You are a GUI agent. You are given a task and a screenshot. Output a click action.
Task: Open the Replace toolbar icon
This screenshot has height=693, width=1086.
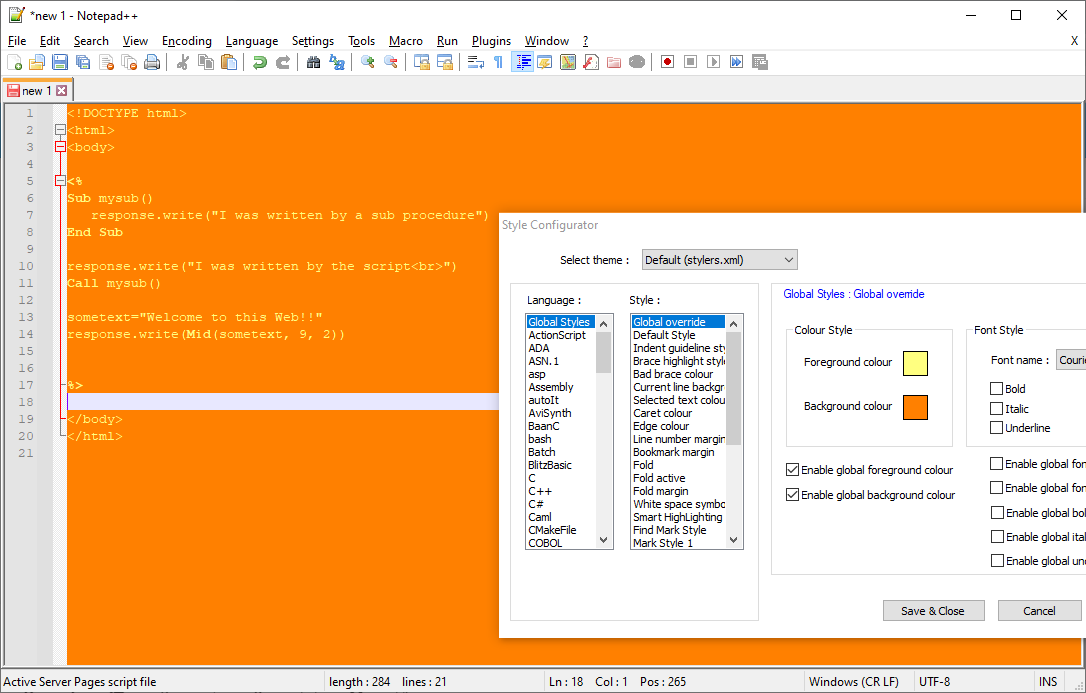tap(337, 62)
